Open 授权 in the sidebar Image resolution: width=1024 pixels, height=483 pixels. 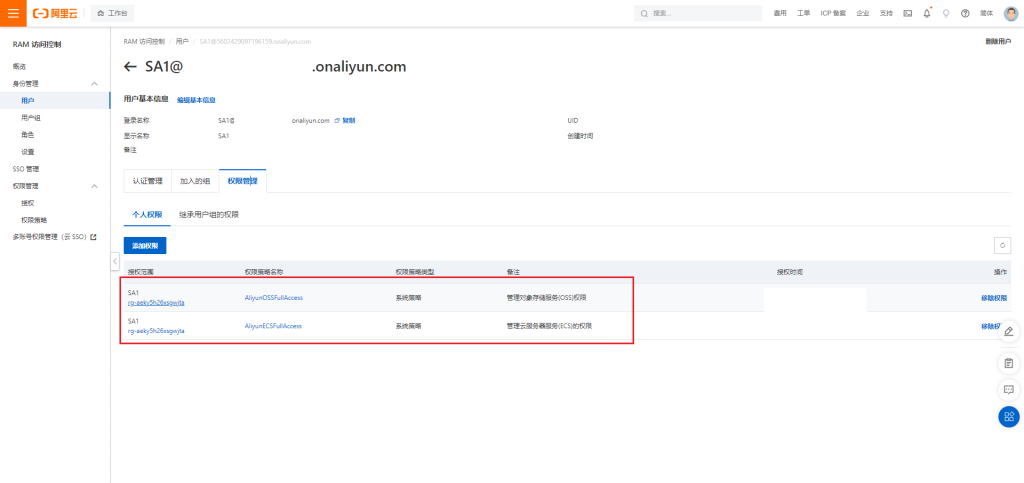point(27,202)
